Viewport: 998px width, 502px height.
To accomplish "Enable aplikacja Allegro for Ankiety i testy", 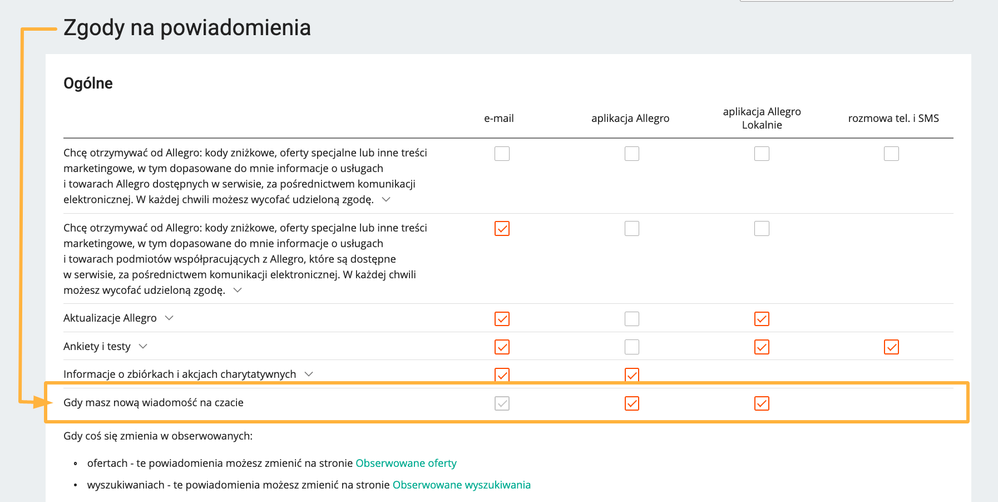I will click(x=631, y=347).
